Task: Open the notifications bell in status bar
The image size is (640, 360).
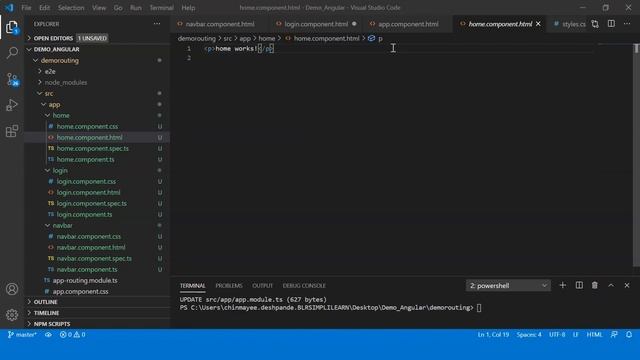Action: click(x=629, y=335)
